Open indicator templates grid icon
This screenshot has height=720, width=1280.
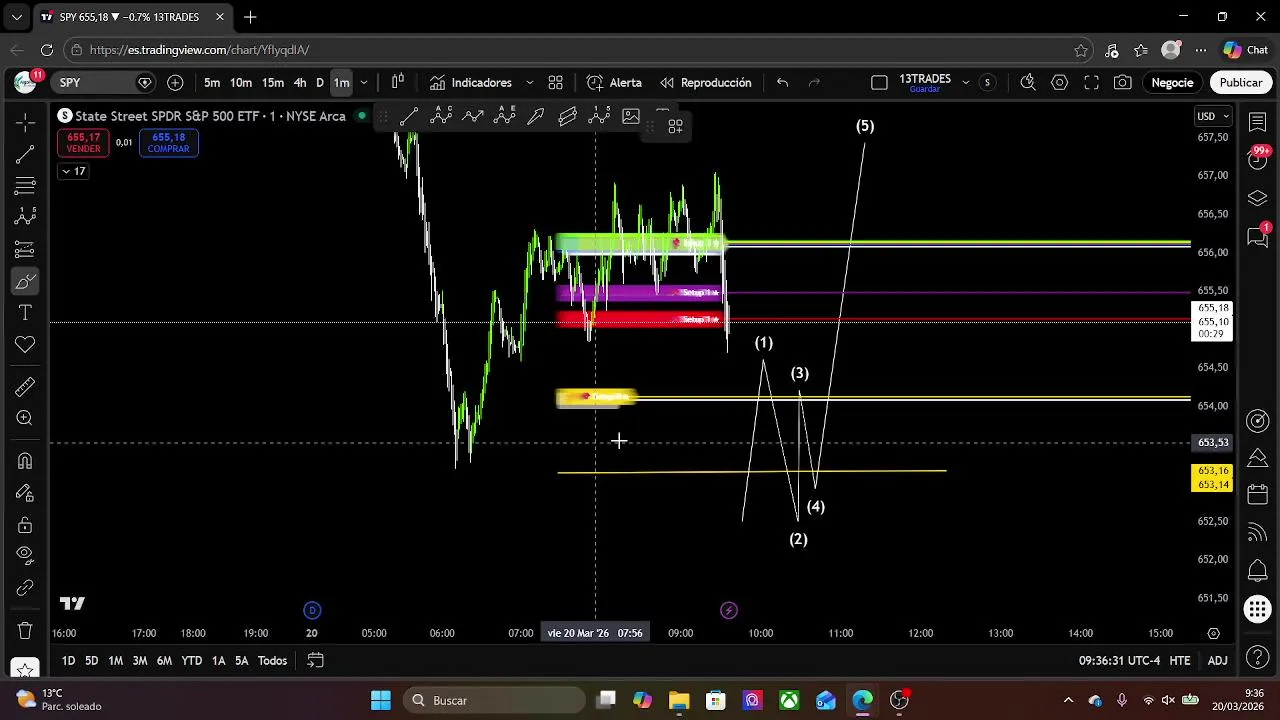(x=556, y=83)
